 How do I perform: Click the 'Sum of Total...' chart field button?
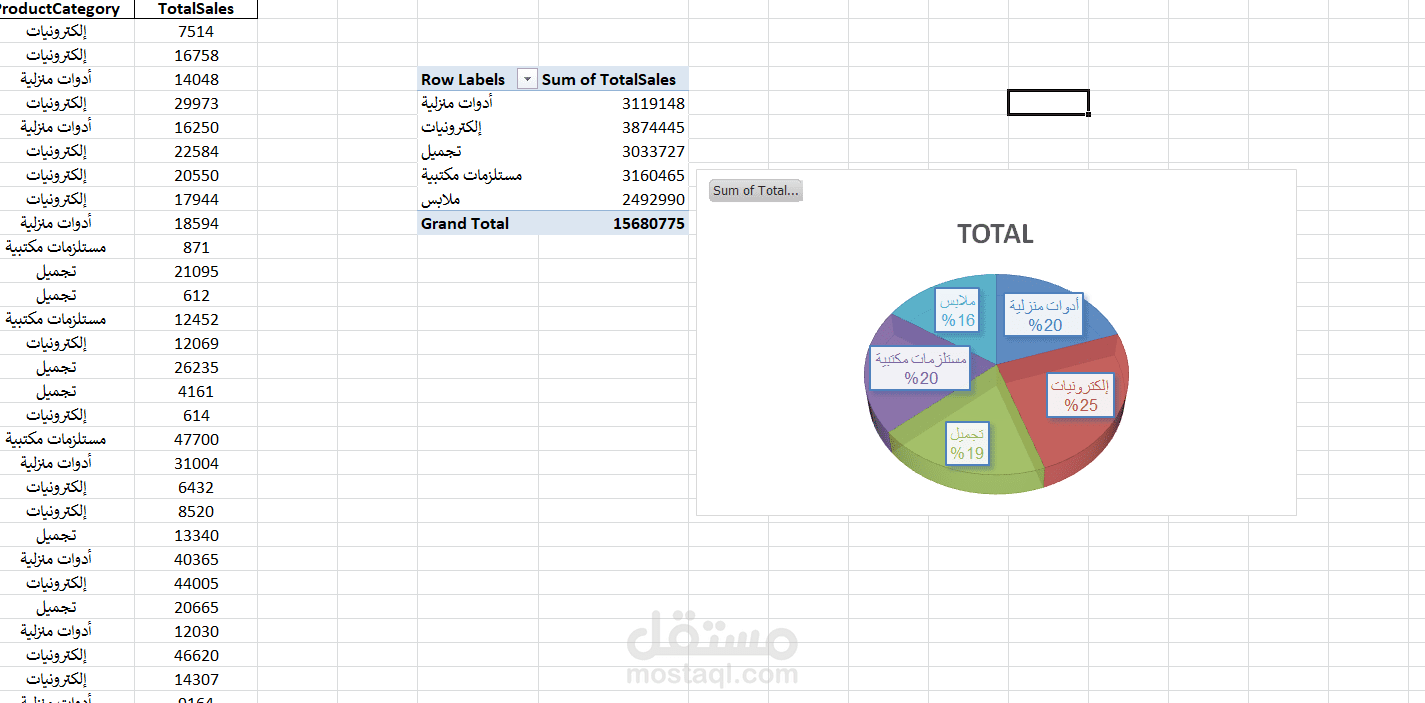(756, 190)
